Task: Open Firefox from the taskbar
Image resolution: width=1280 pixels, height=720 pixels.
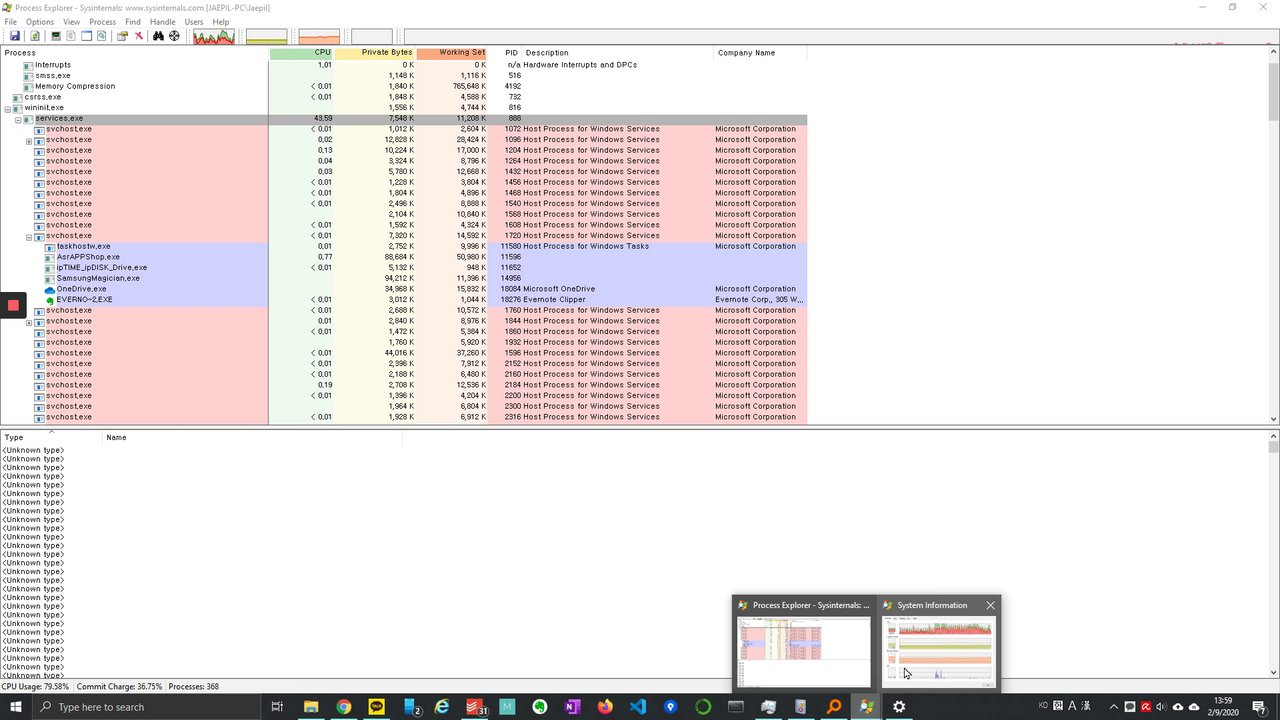Action: 605,707
